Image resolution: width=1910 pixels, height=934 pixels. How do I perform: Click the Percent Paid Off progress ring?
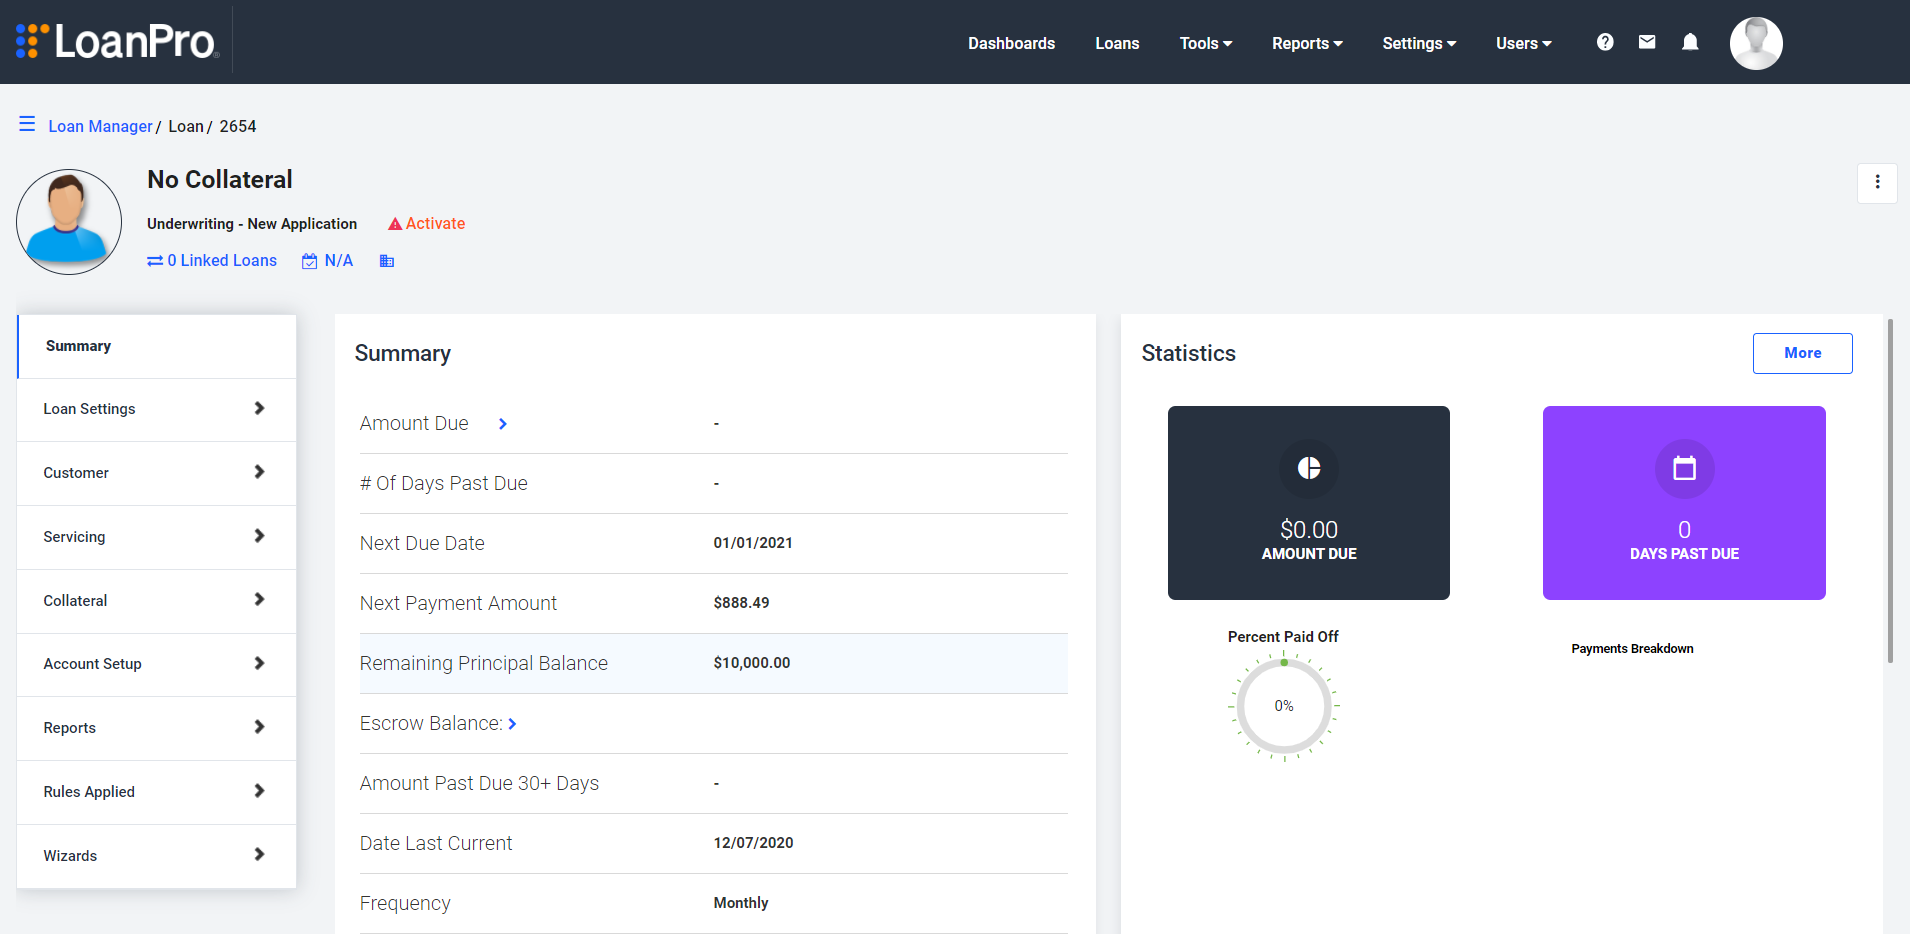pyautogui.click(x=1283, y=705)
